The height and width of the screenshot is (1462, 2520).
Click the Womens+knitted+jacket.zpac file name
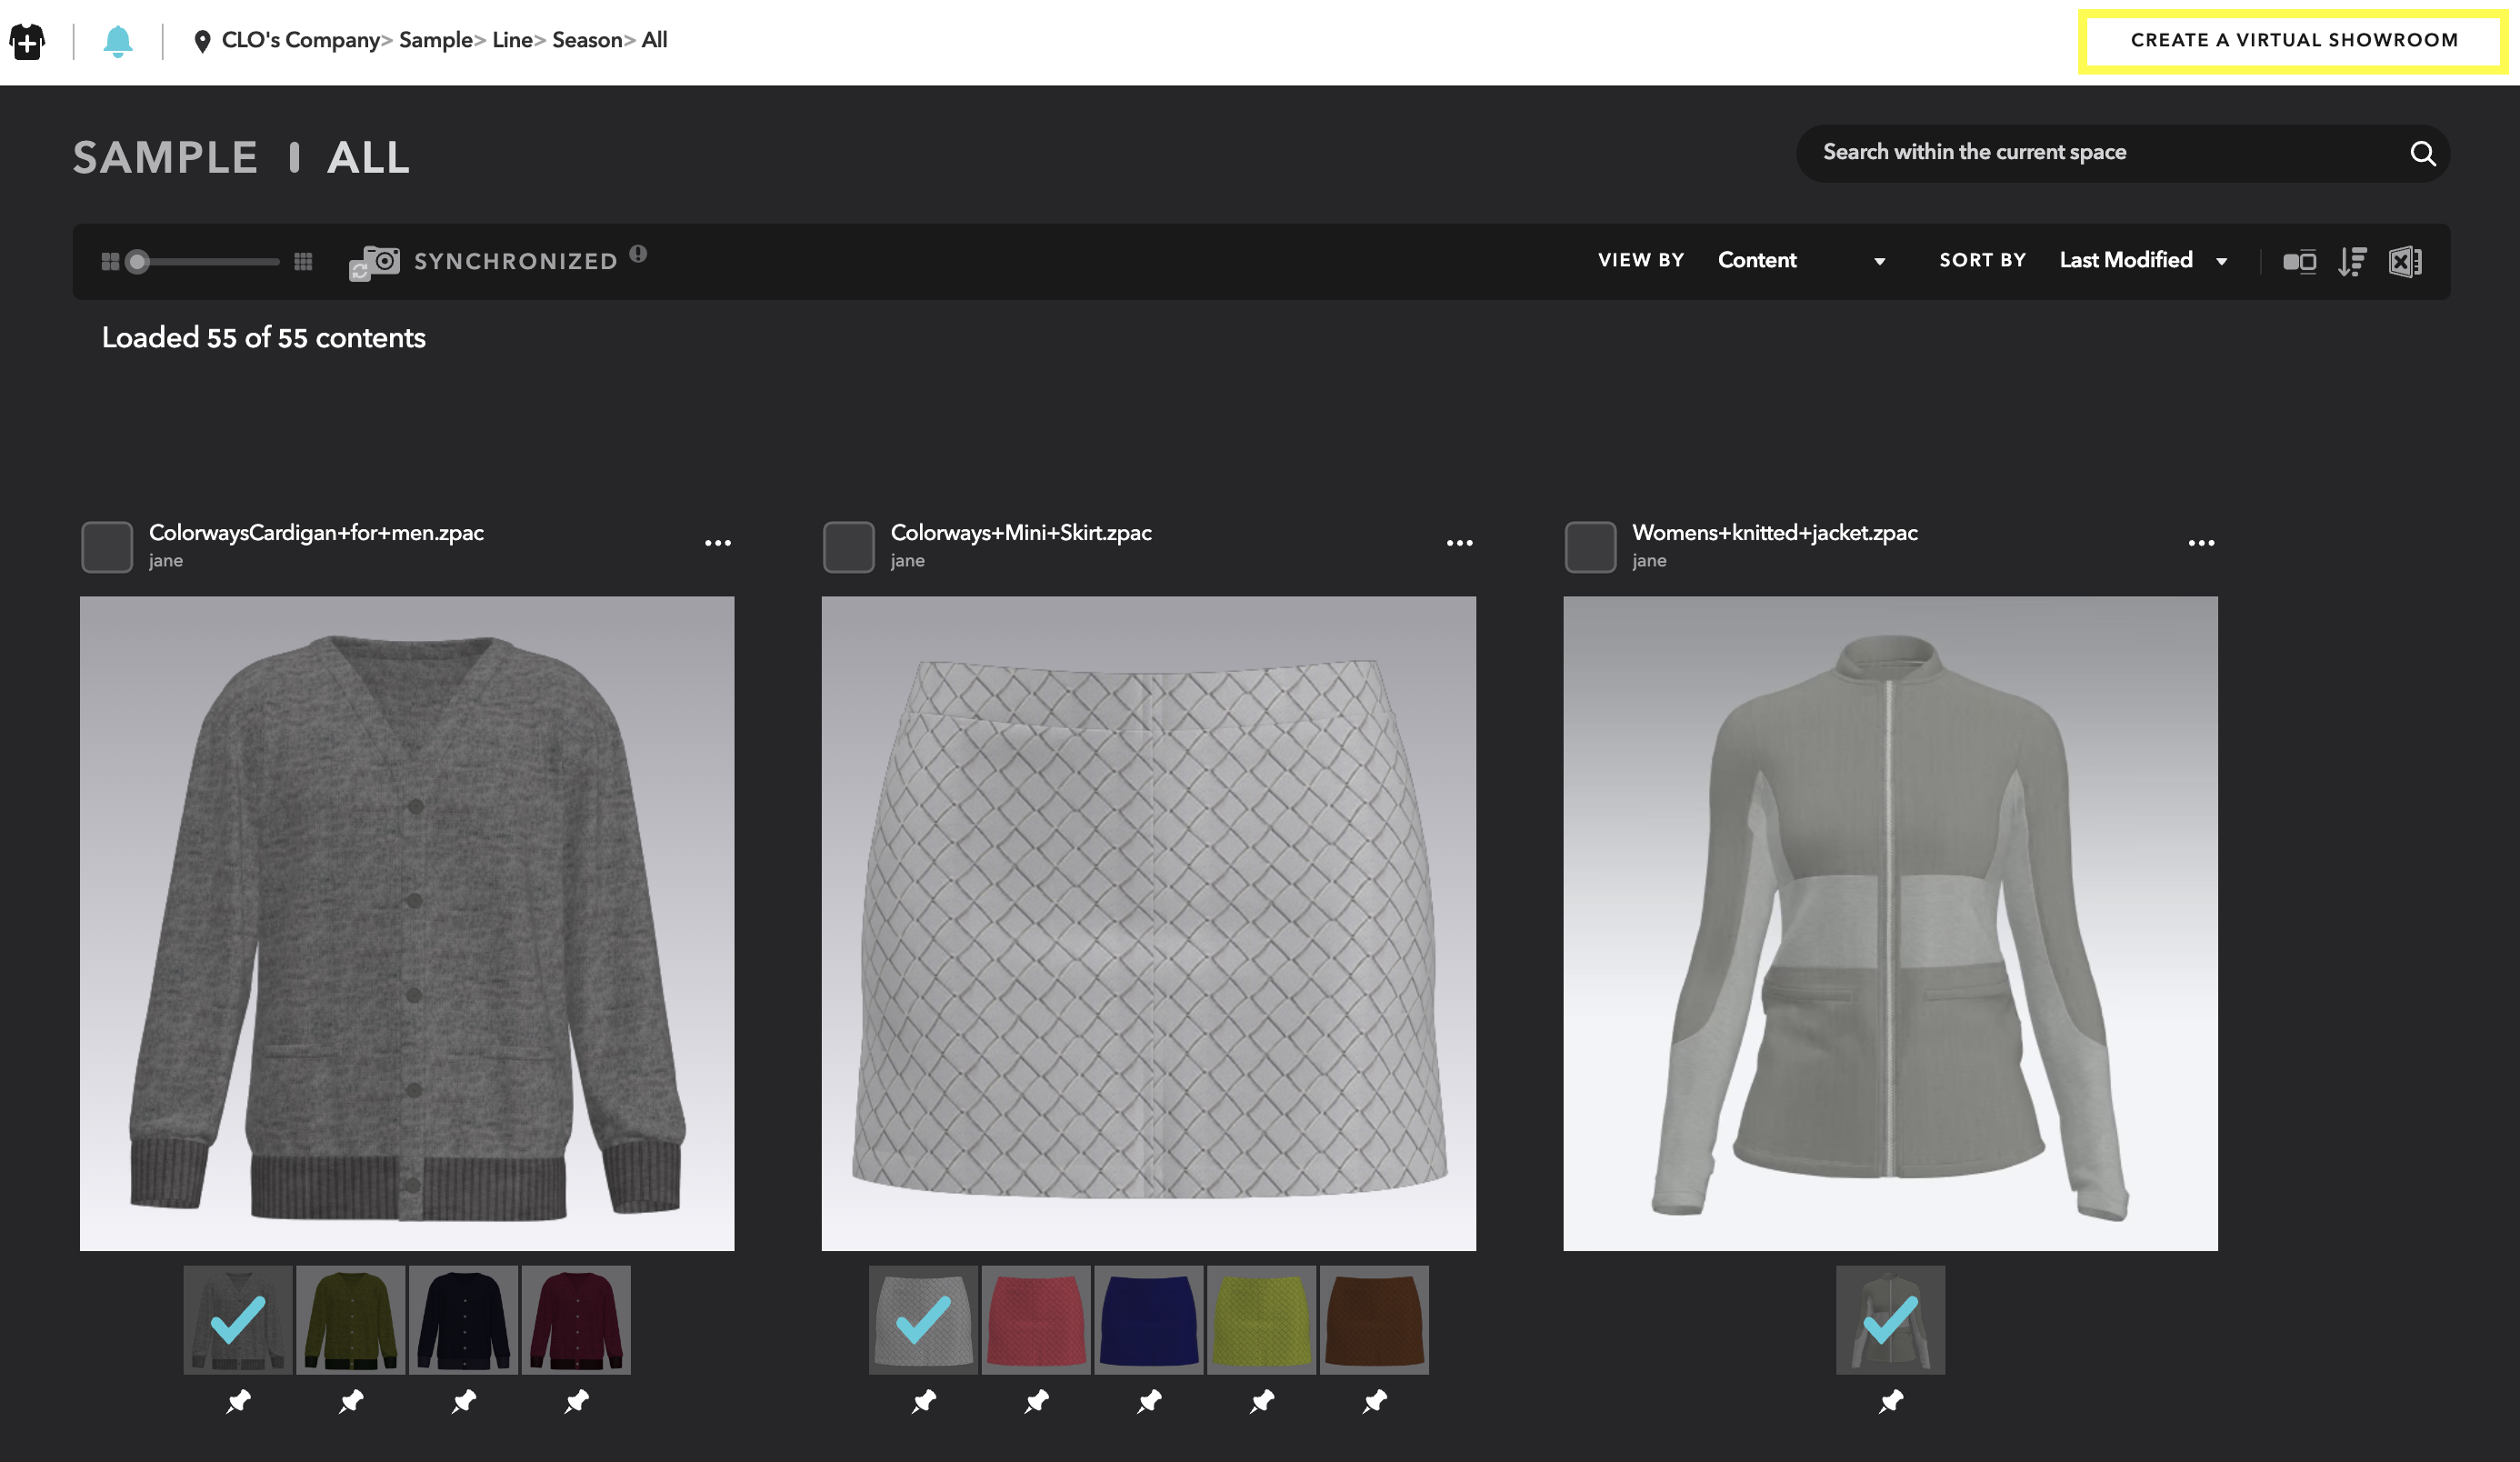pyautogui.click(x=1775, y=533)
